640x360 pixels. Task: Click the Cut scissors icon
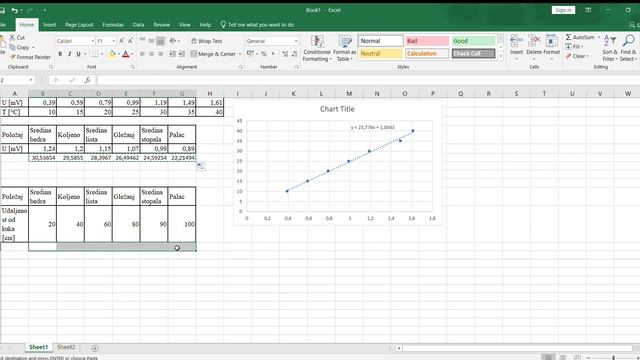12,38
